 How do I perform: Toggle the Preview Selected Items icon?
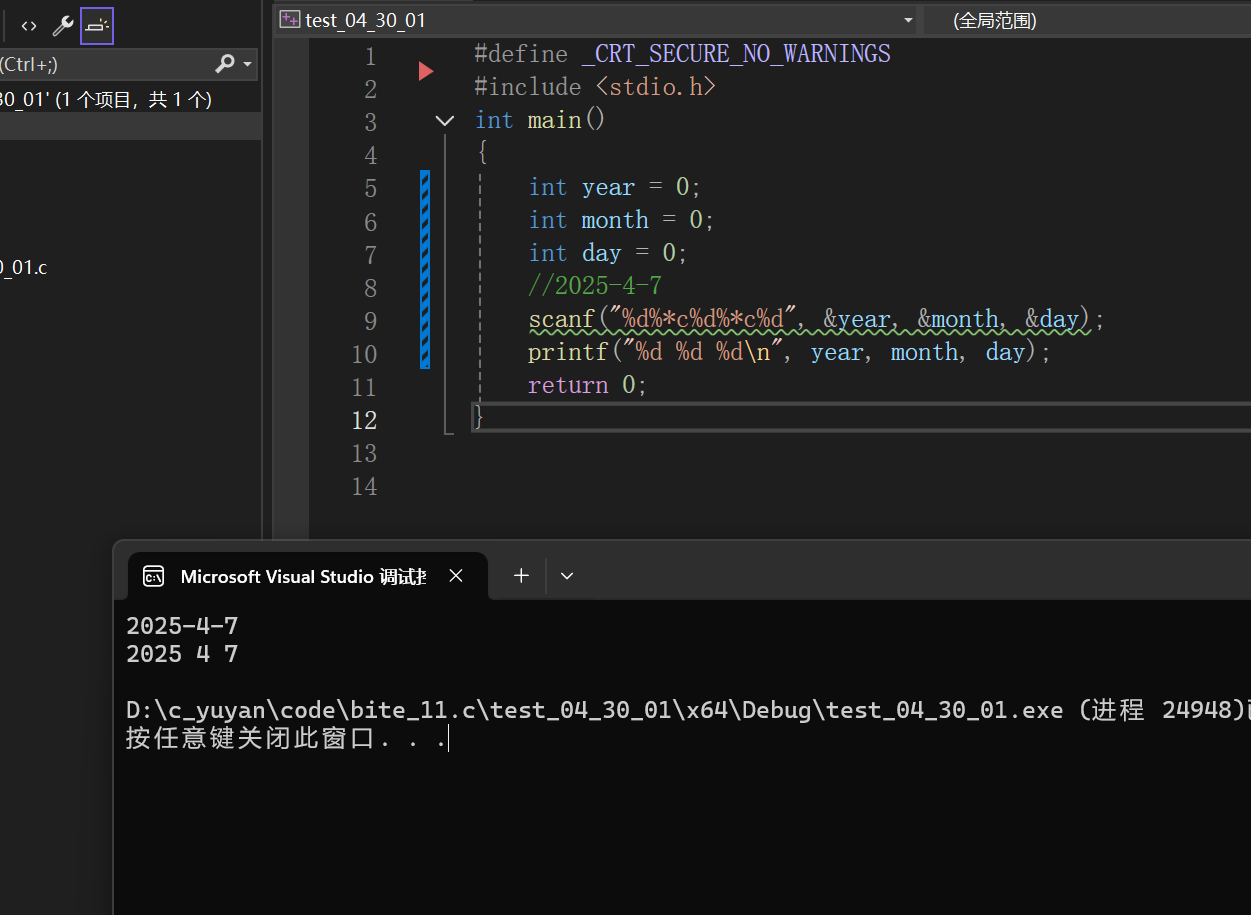tap(97, 26)
